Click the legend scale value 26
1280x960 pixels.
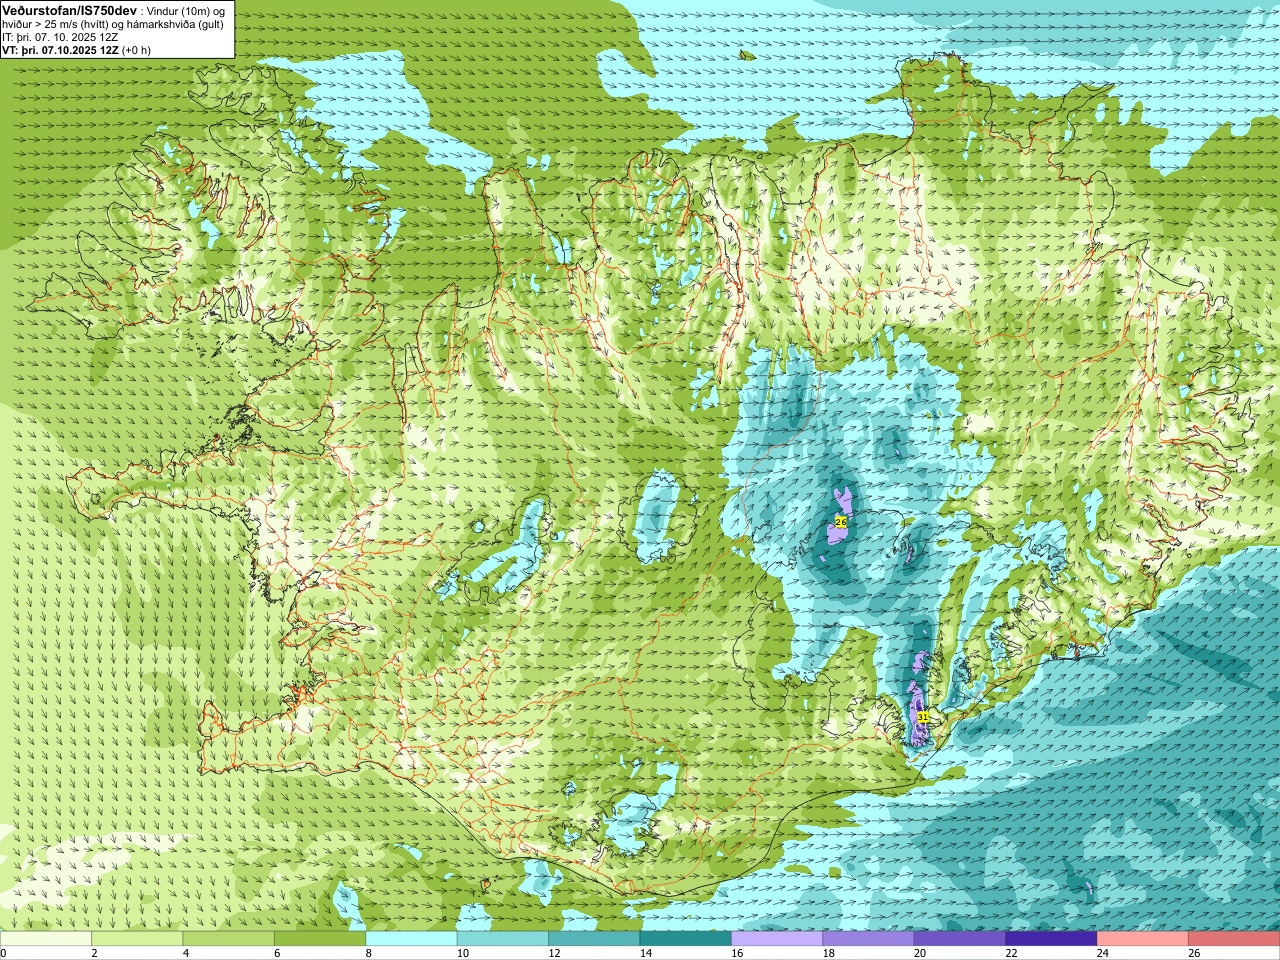[x=1194, y=953]
